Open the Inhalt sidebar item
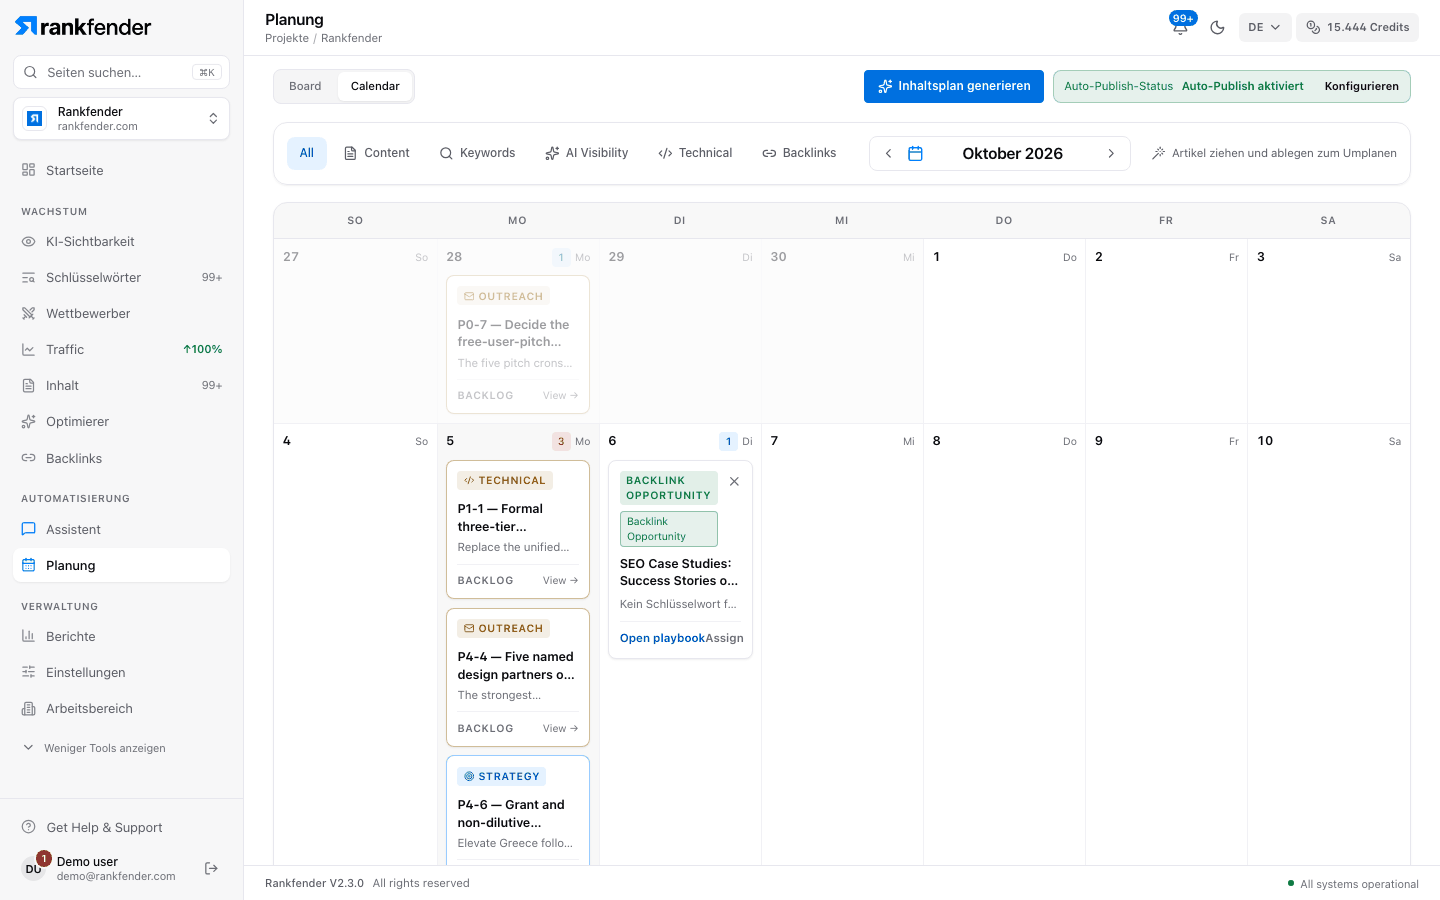 (x=121, y=385)
